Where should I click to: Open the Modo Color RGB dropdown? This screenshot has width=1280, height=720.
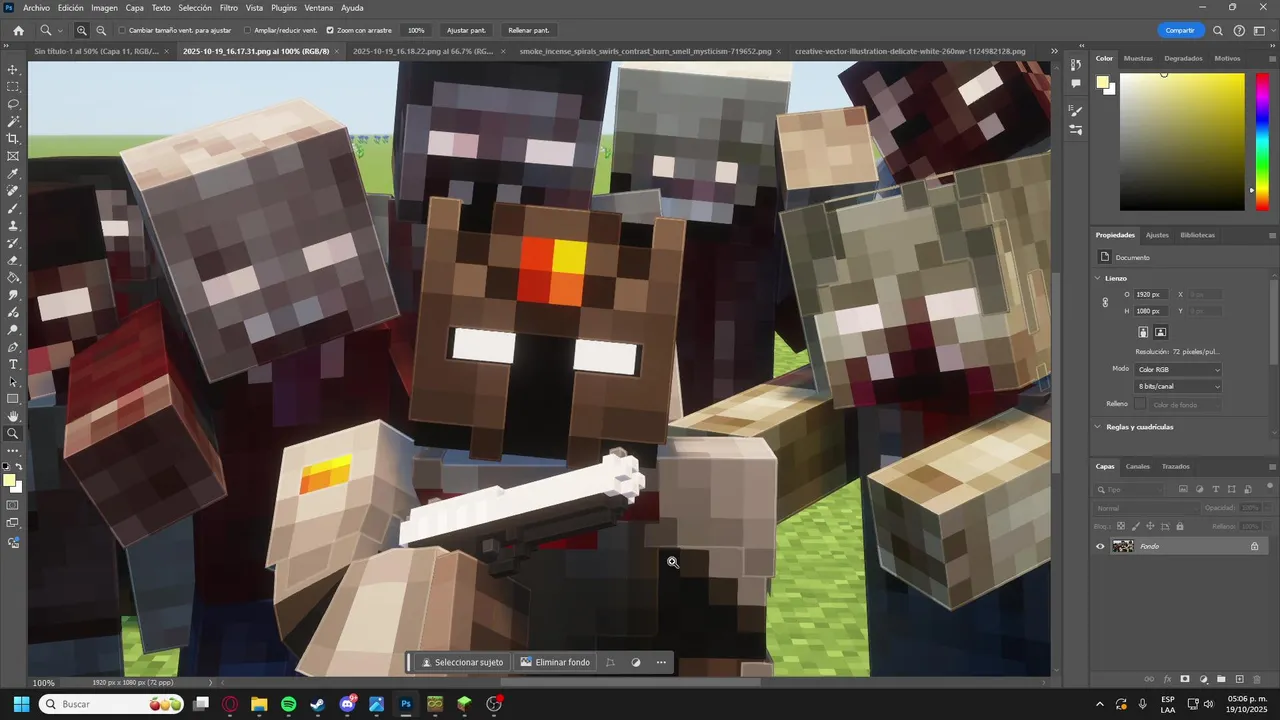1178,369
